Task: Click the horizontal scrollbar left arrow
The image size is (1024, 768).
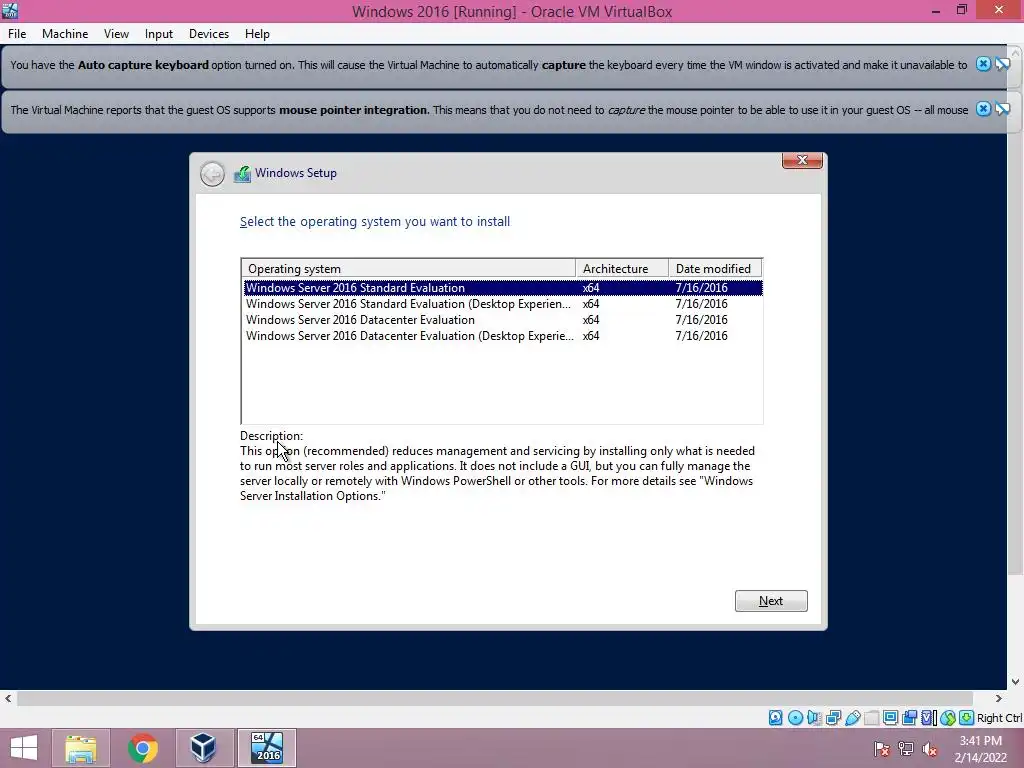Action: (x=8, y=699)
